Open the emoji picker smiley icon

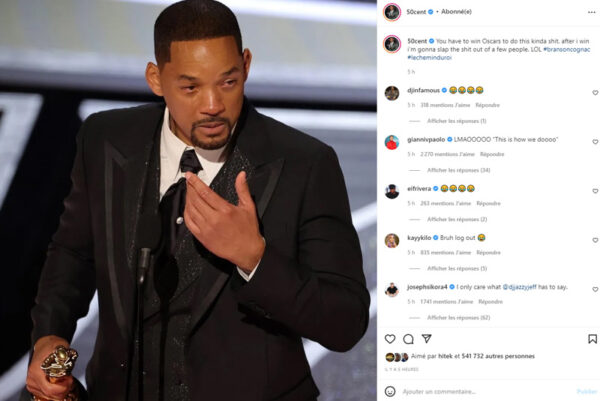pos(390,391)
